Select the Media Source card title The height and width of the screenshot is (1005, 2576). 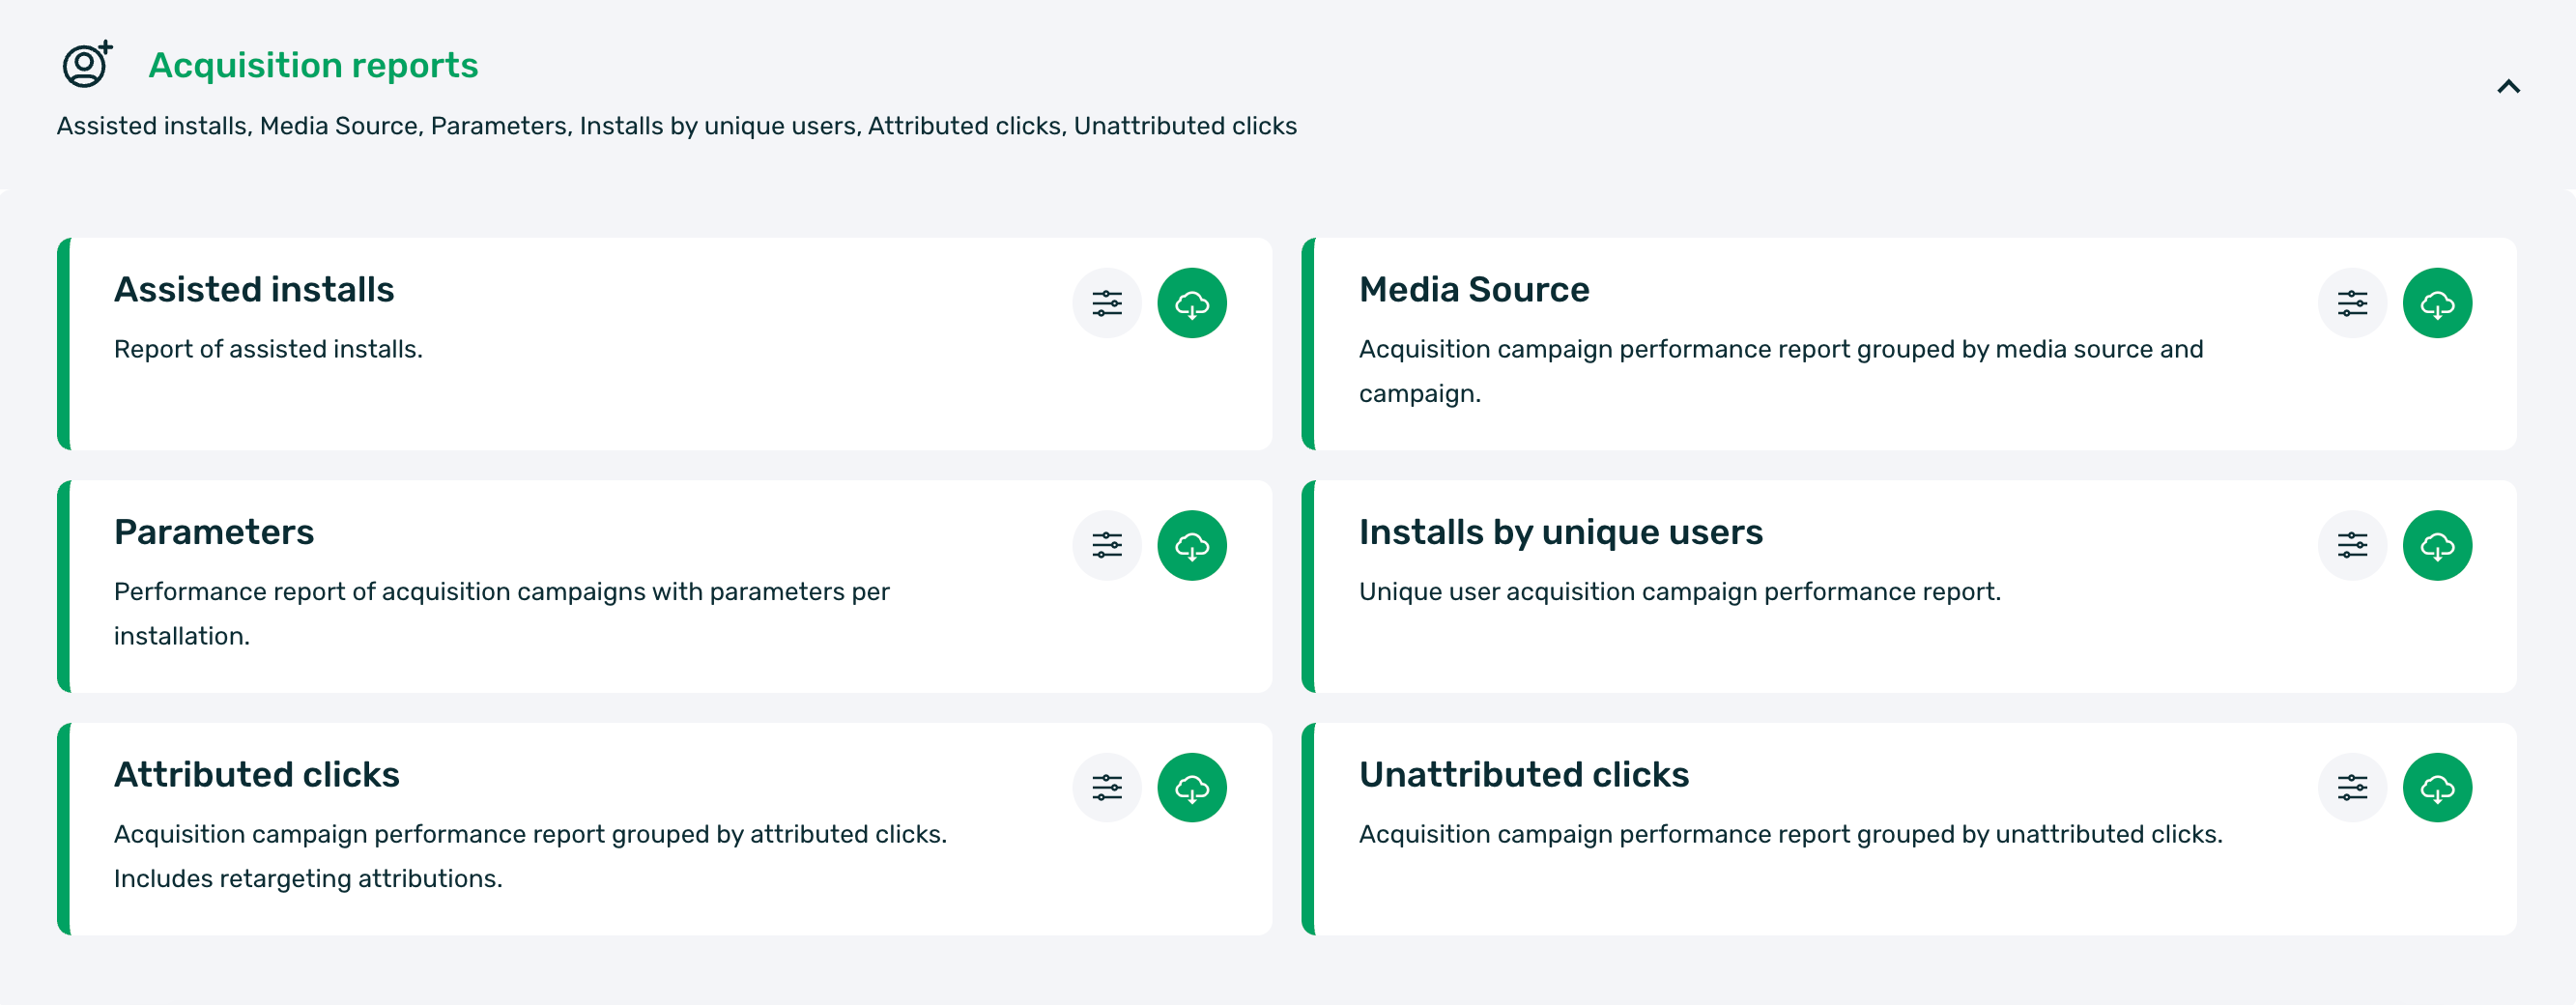coord(1474,290)
